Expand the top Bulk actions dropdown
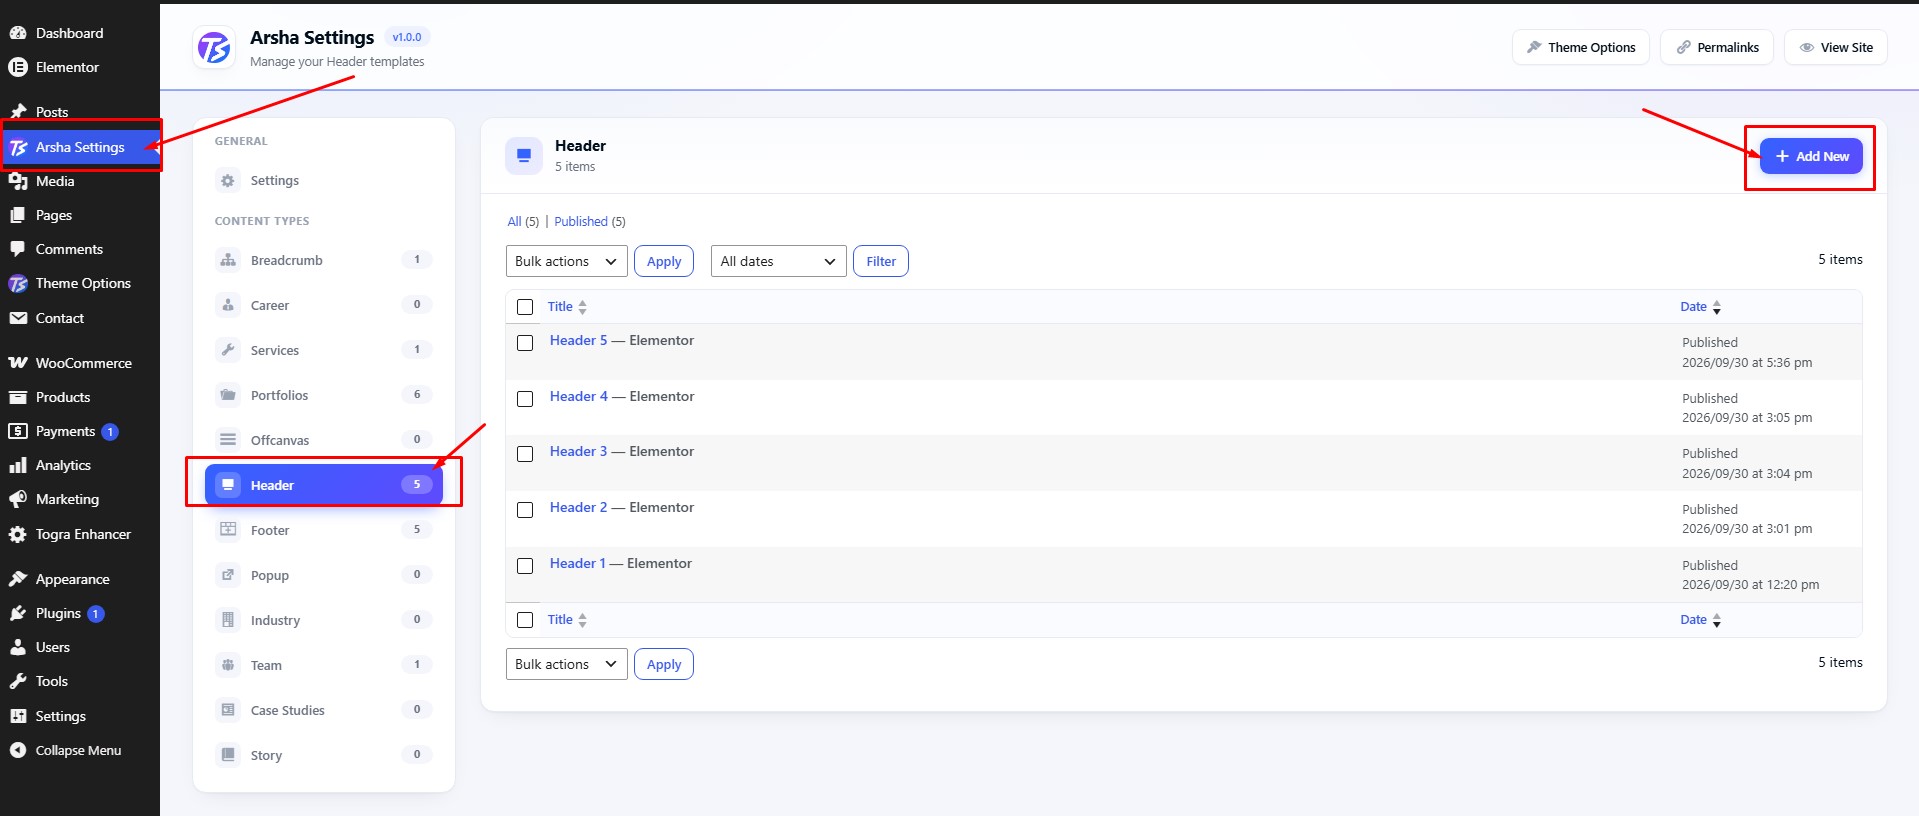This screenshot has width=1919, height=816. 566,261
